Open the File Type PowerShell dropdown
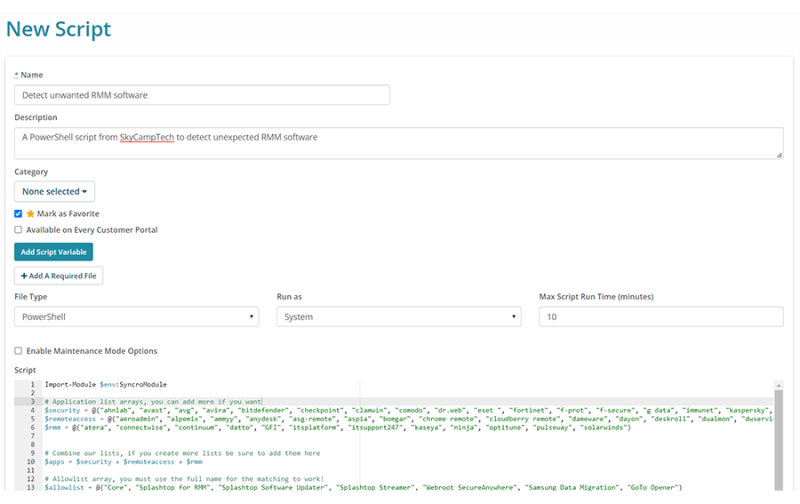The width and height of the screenshot is (800, 504). 136,317
